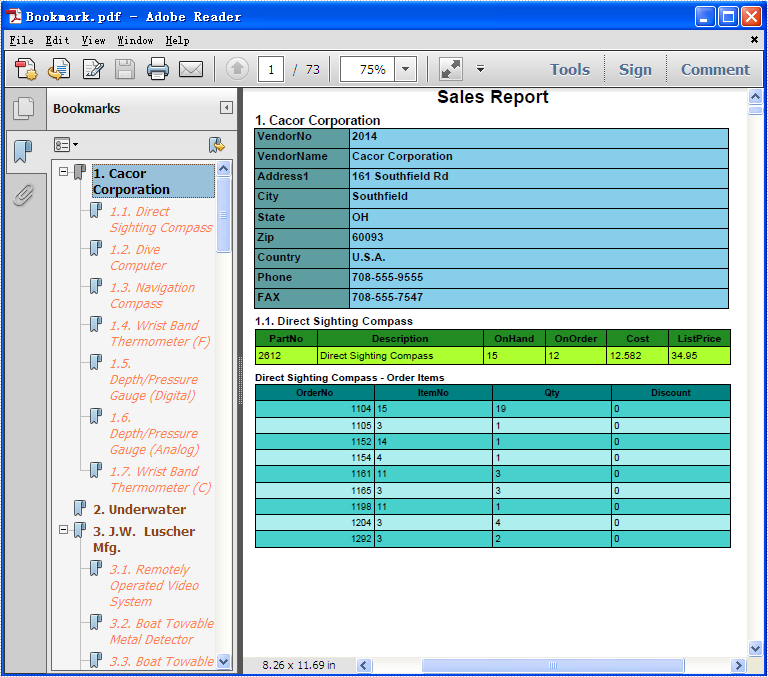Select bookmark '1.3. Navigation Compass'
The width and height of the screenshot is (768, 677).
point(152,295)
